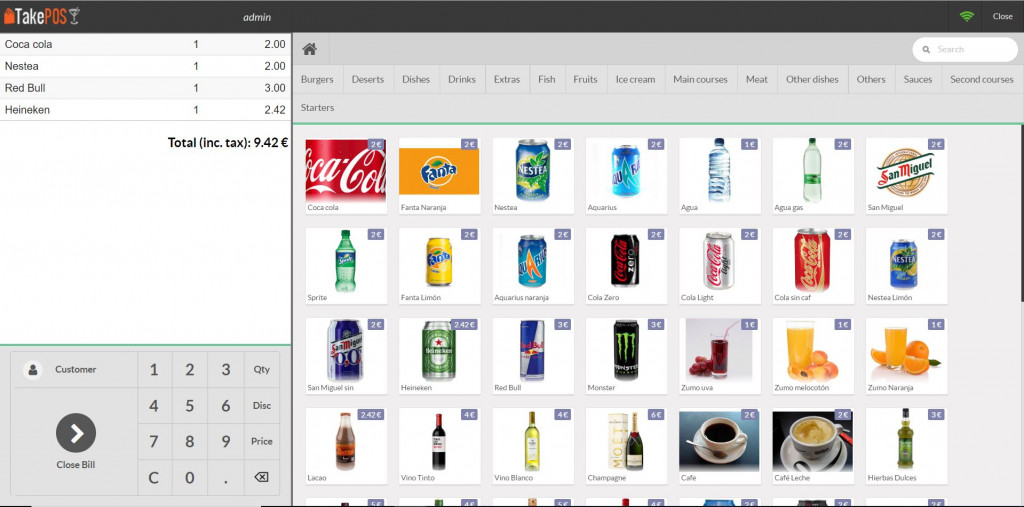Screen dimensions: 1024x507
Task: Select Lacao bottle product
Action: point(346,446)
